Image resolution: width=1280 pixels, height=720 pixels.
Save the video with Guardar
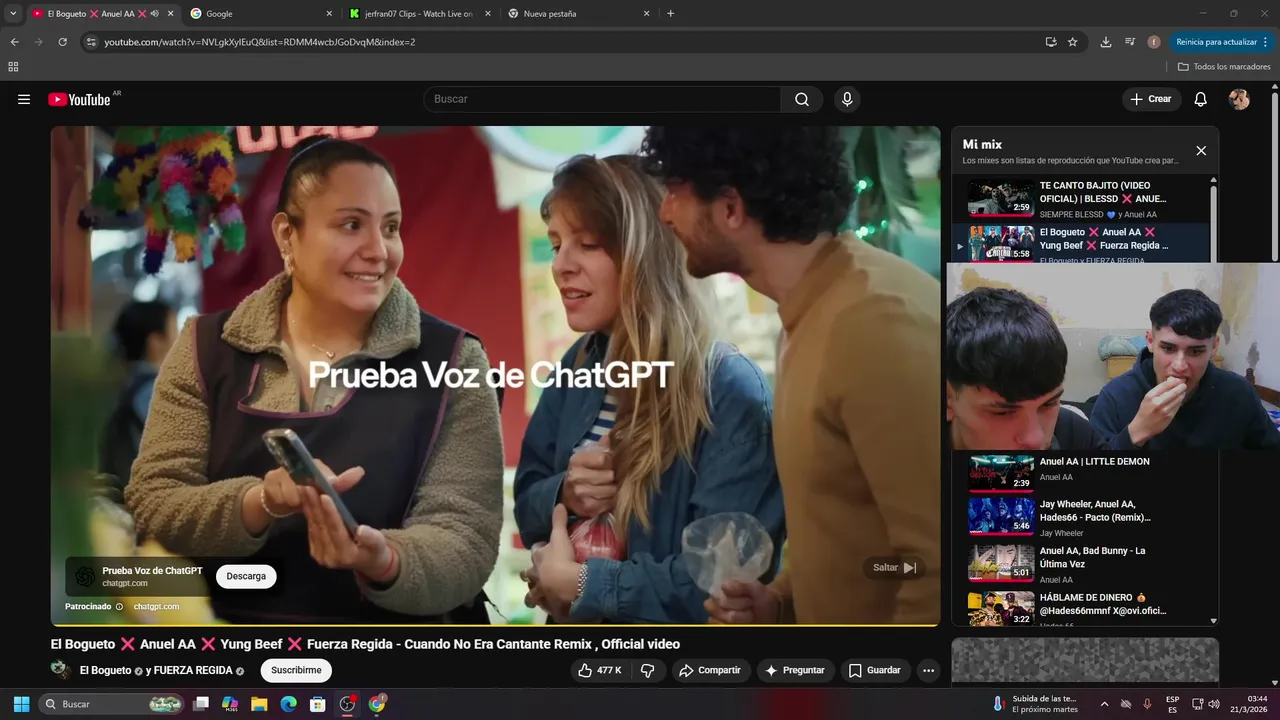(x=875, y=670)
